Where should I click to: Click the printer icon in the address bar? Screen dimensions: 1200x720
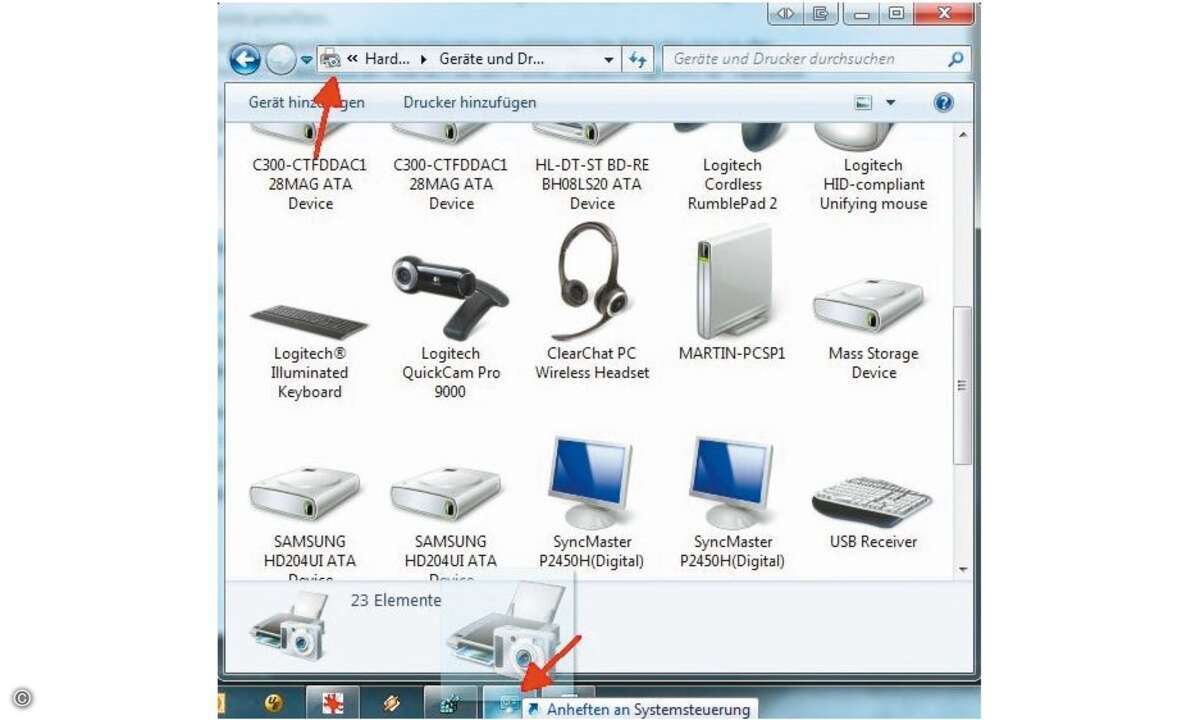click(x=331, y=59)
